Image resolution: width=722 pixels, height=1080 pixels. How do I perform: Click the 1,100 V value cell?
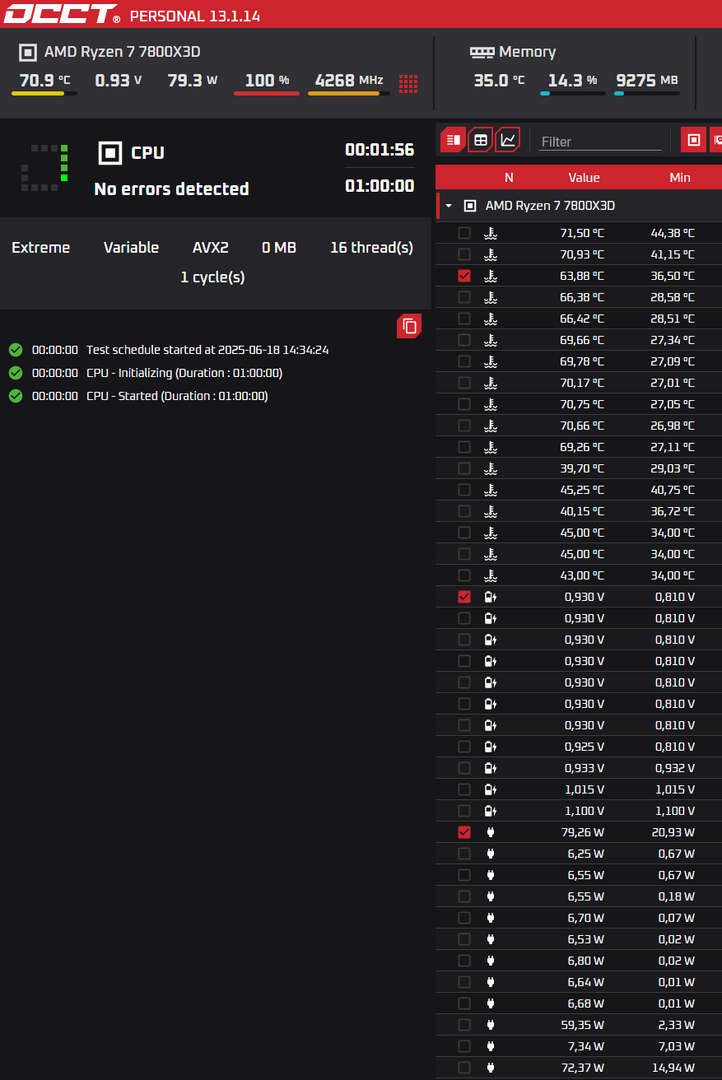[x=584, y=811]
